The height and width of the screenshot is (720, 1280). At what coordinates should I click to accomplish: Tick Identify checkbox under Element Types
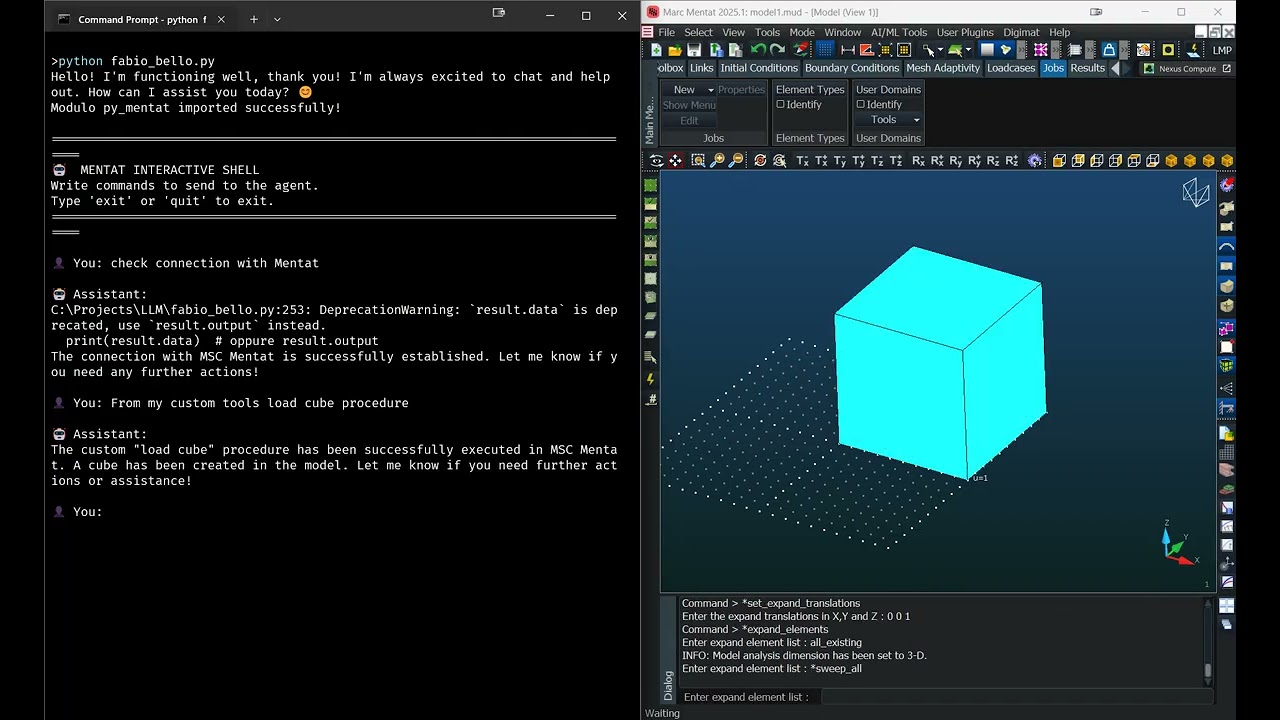pyautogui.click(x=781, y=104)
